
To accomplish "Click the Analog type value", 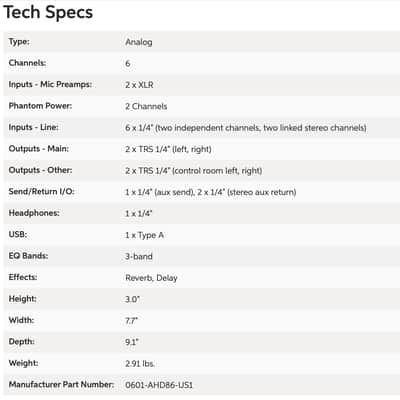I will point(139,42).
